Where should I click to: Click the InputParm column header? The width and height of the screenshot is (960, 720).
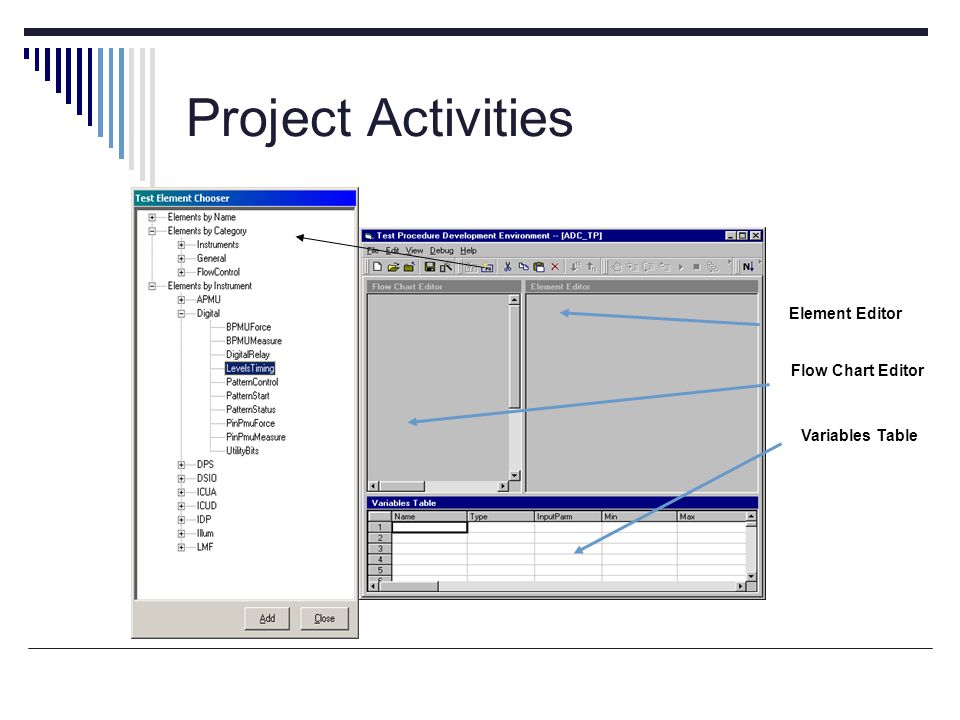click(x=568, y=517)
